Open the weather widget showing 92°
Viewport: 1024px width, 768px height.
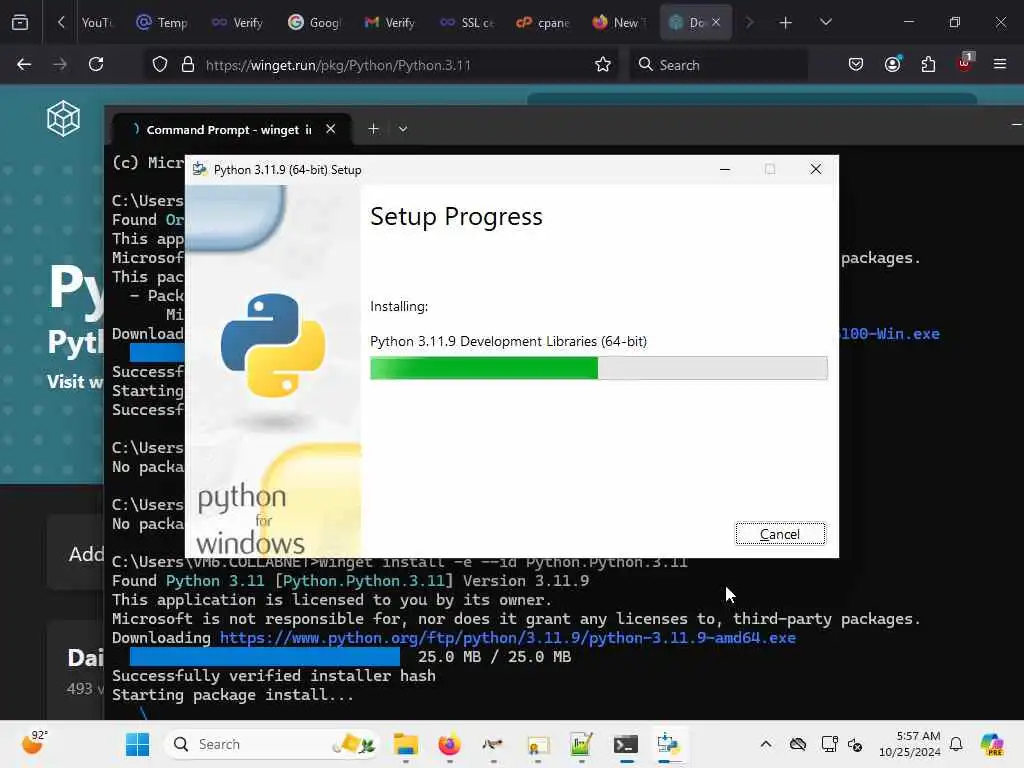tap(34, 743)
